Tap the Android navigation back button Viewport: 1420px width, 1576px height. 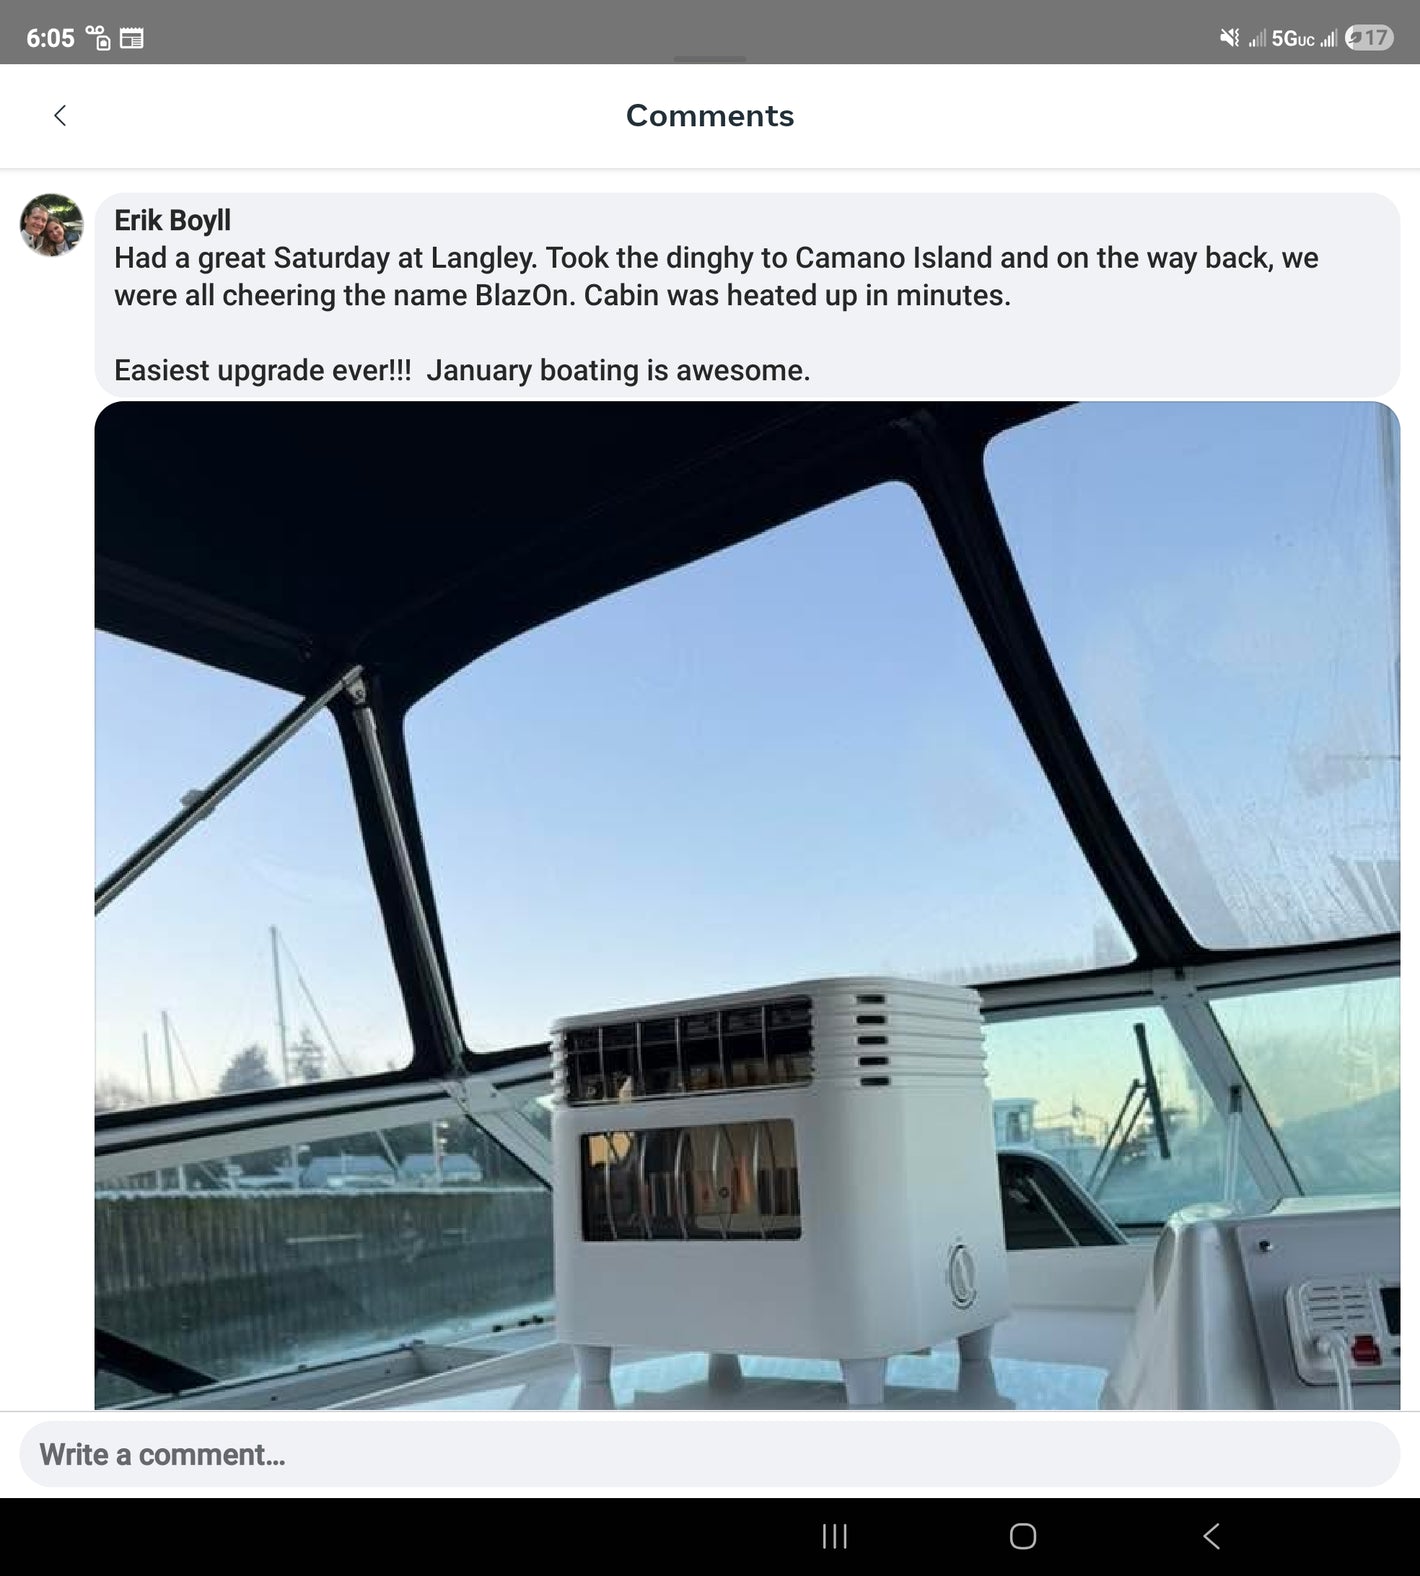coord(1211,1536)
